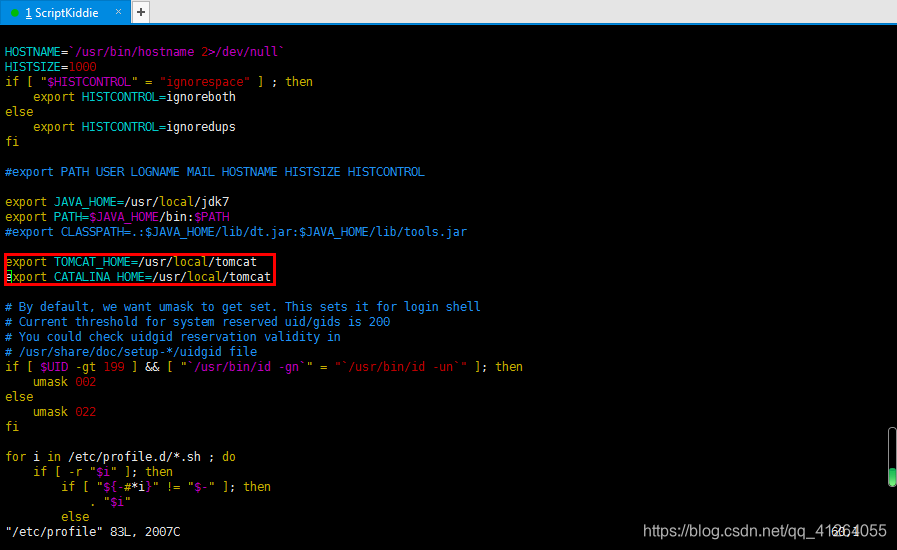Click the 'if [ "${-#*i}" != "$-" ]' line

(166, 486)
